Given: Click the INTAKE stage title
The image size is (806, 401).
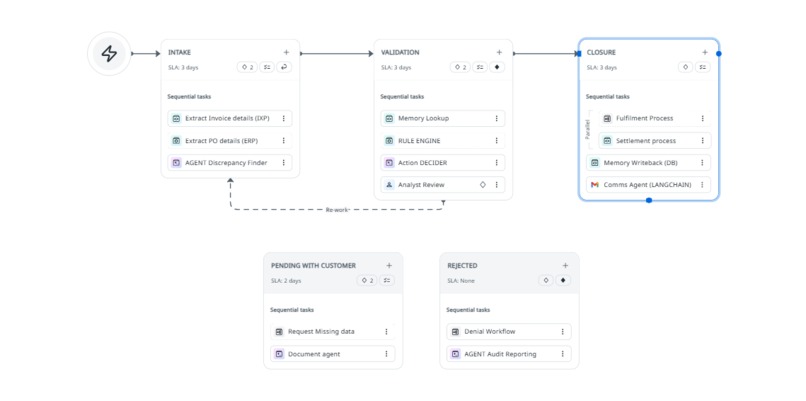Looking at the screenshot, I should pyautogui.click(x=179, y=52).
